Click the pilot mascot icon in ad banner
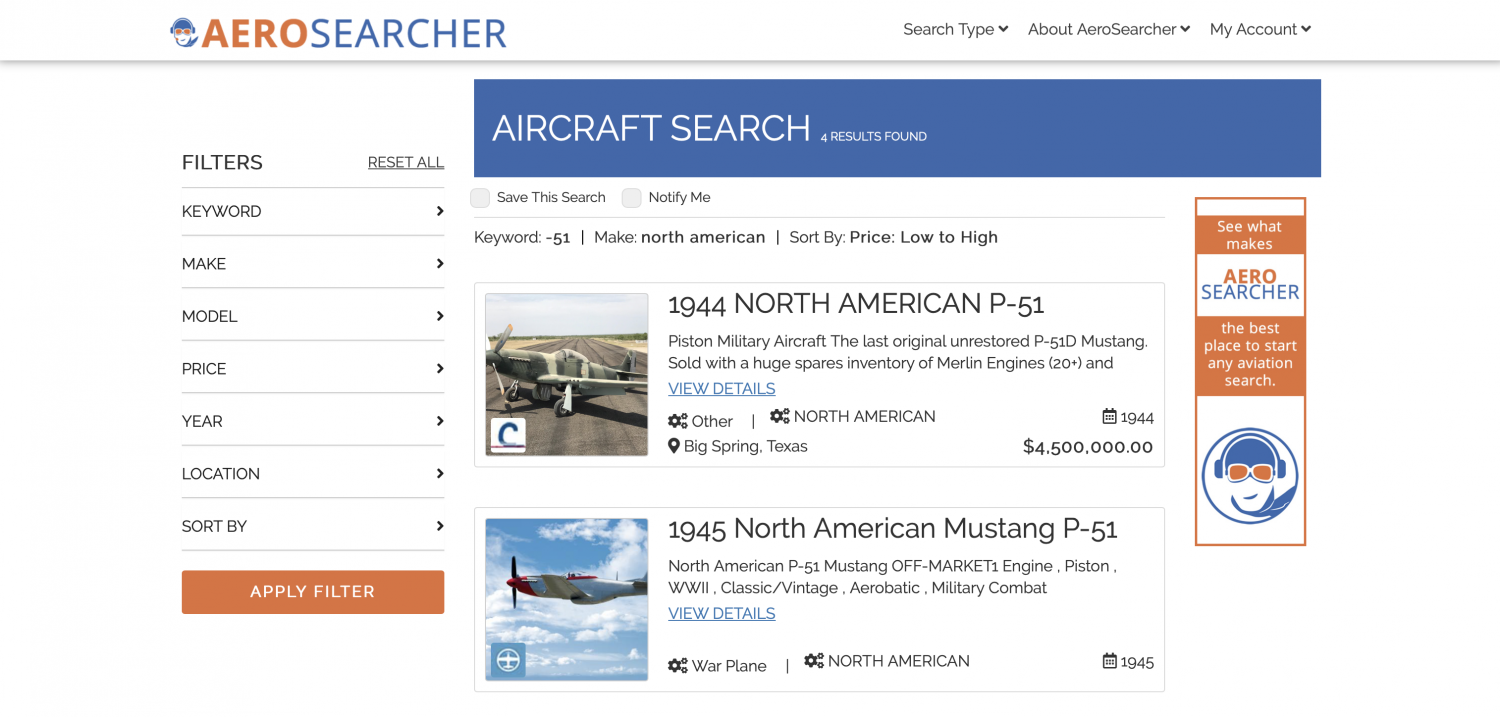This screenshot has width=1500, height=717. pyautogui.click(x=1250, y=476)
